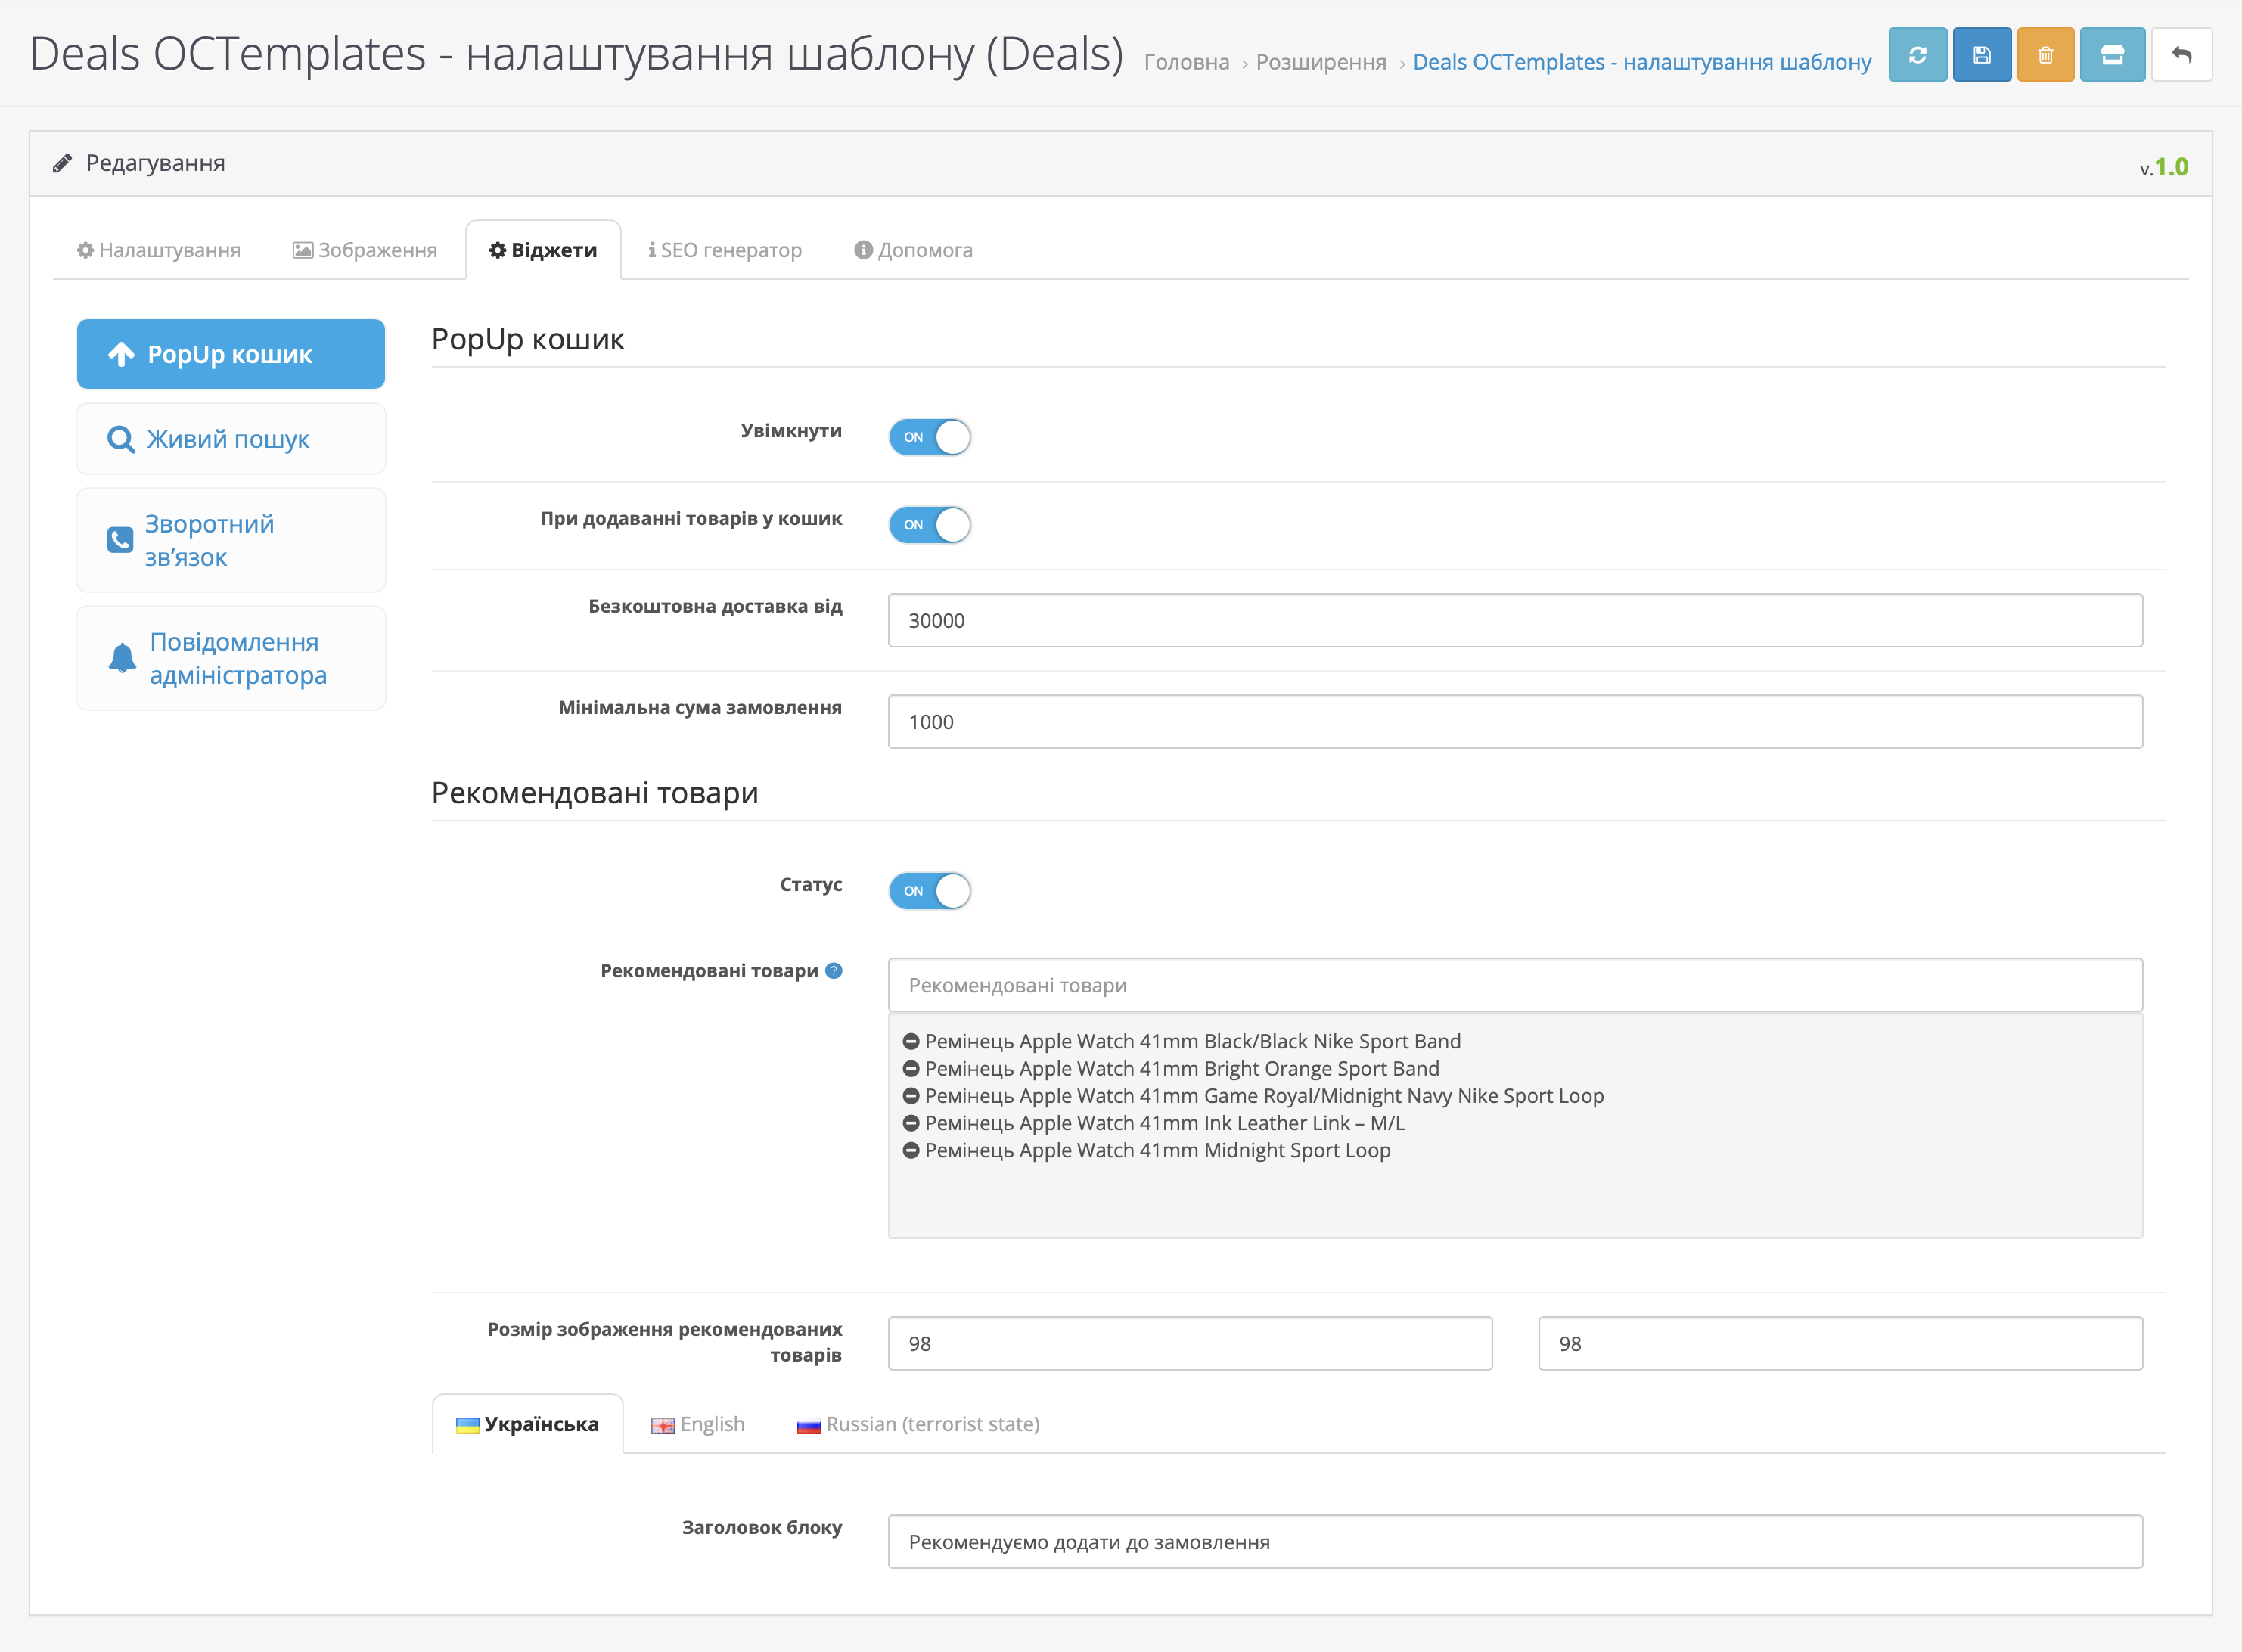Follow the Розширення breadcrumb link
This screenshot has height=1652, width=2242.
[x=1321, y=62]
